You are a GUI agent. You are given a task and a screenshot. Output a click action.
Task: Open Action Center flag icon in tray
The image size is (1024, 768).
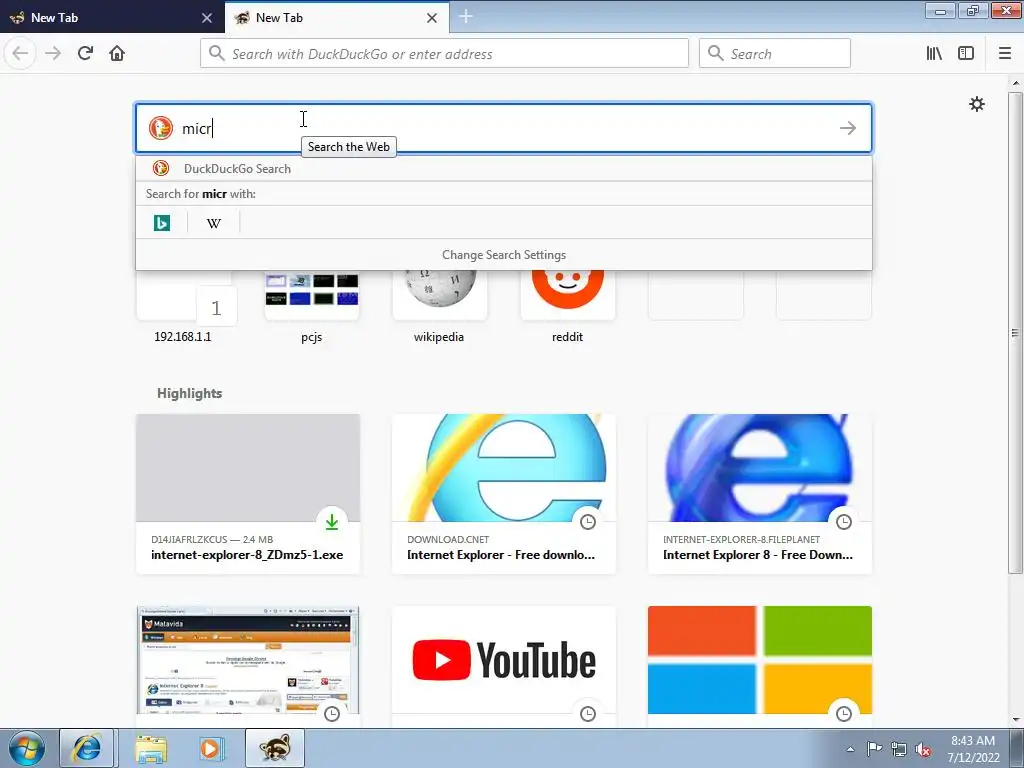tap(874, 749)
